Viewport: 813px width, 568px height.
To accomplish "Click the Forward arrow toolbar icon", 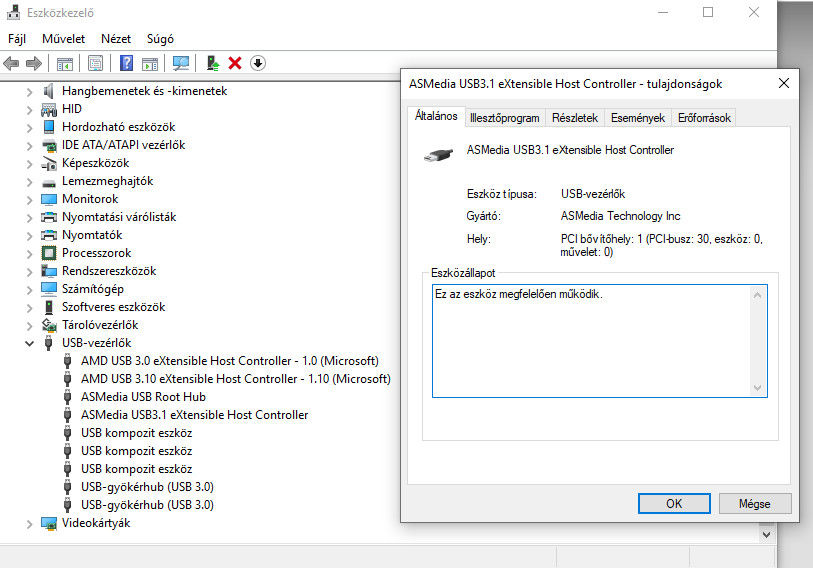I will 34,63.
